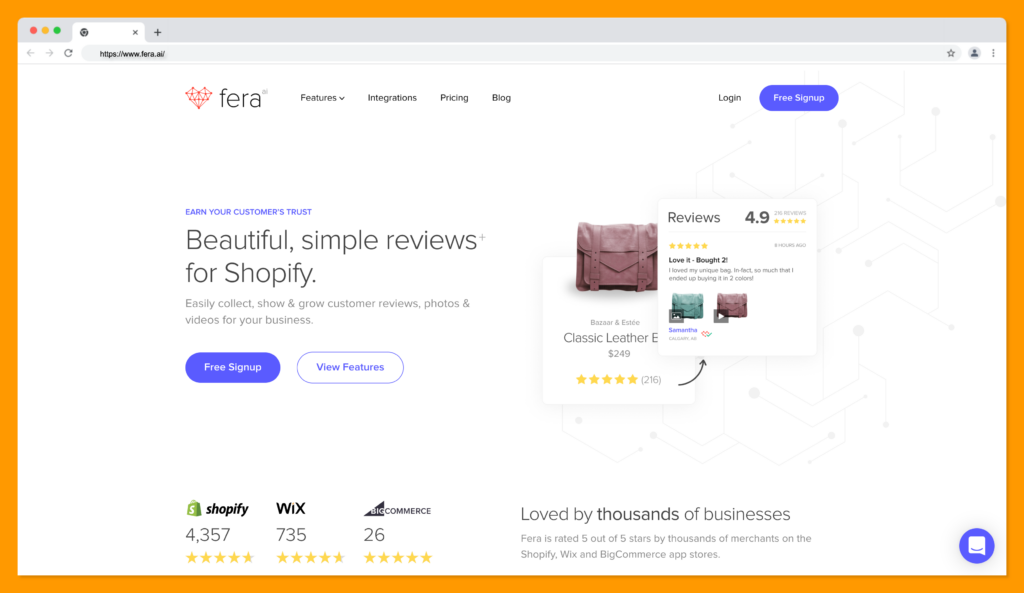This screenshot has width=1024, height=593.
Task: Click Free Signup in header
Action: tap(799, 98)
